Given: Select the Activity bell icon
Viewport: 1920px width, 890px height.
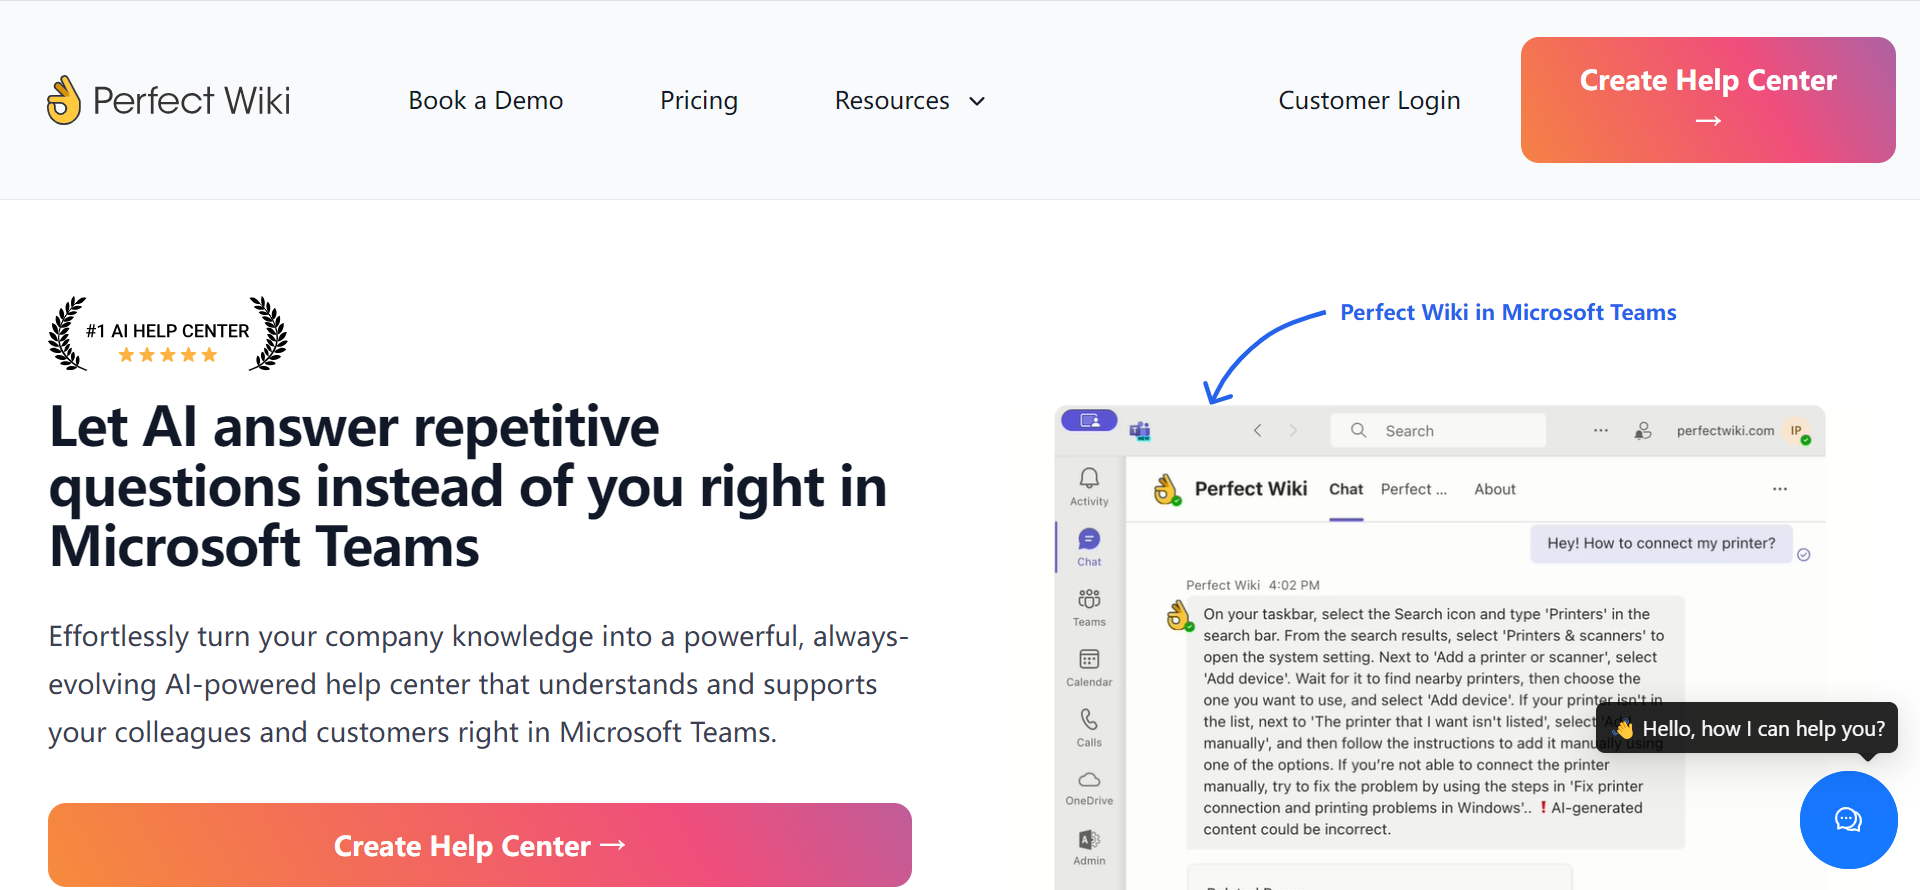Looking at the screenshot, I should click(1089, 479).
